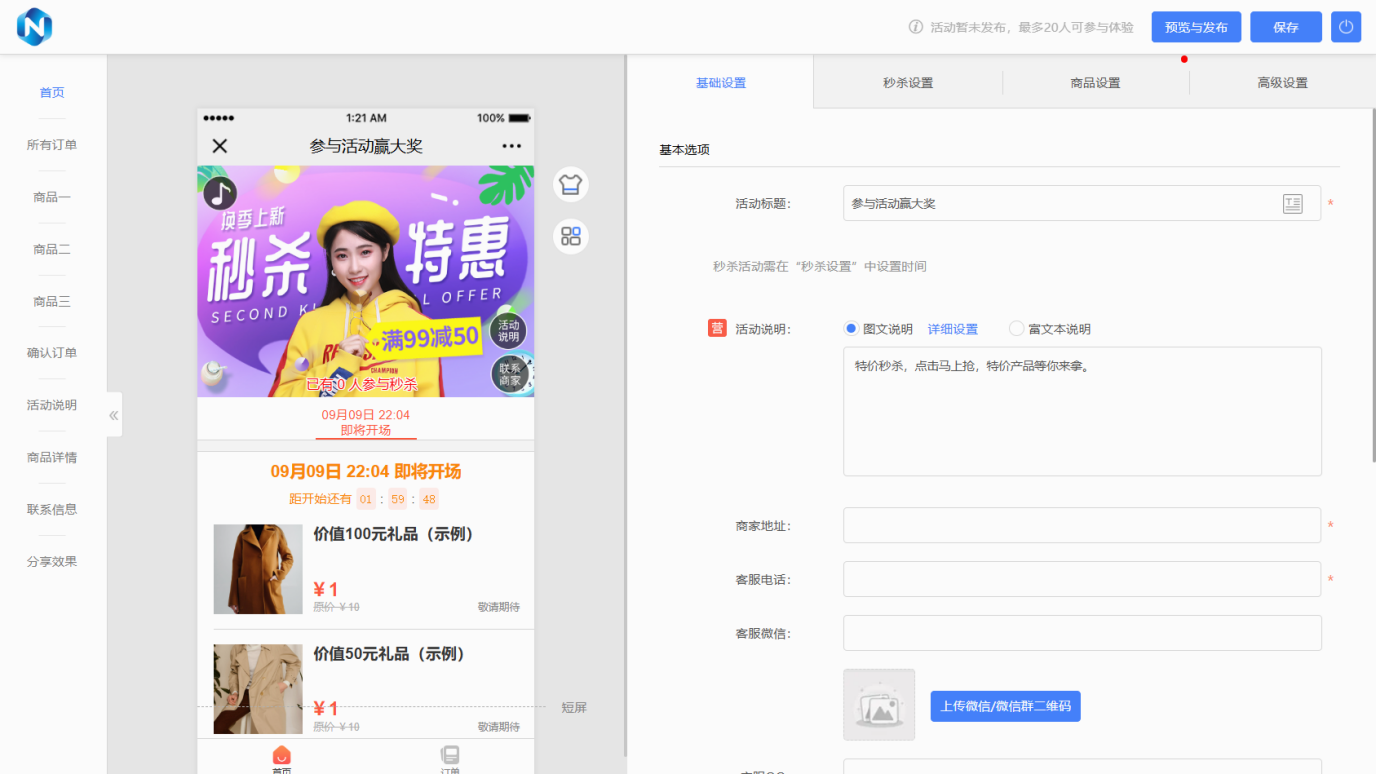1376x774 pixels.
Task: Open the shirt-shaped skin theme icon
Action: pos(571,184)
